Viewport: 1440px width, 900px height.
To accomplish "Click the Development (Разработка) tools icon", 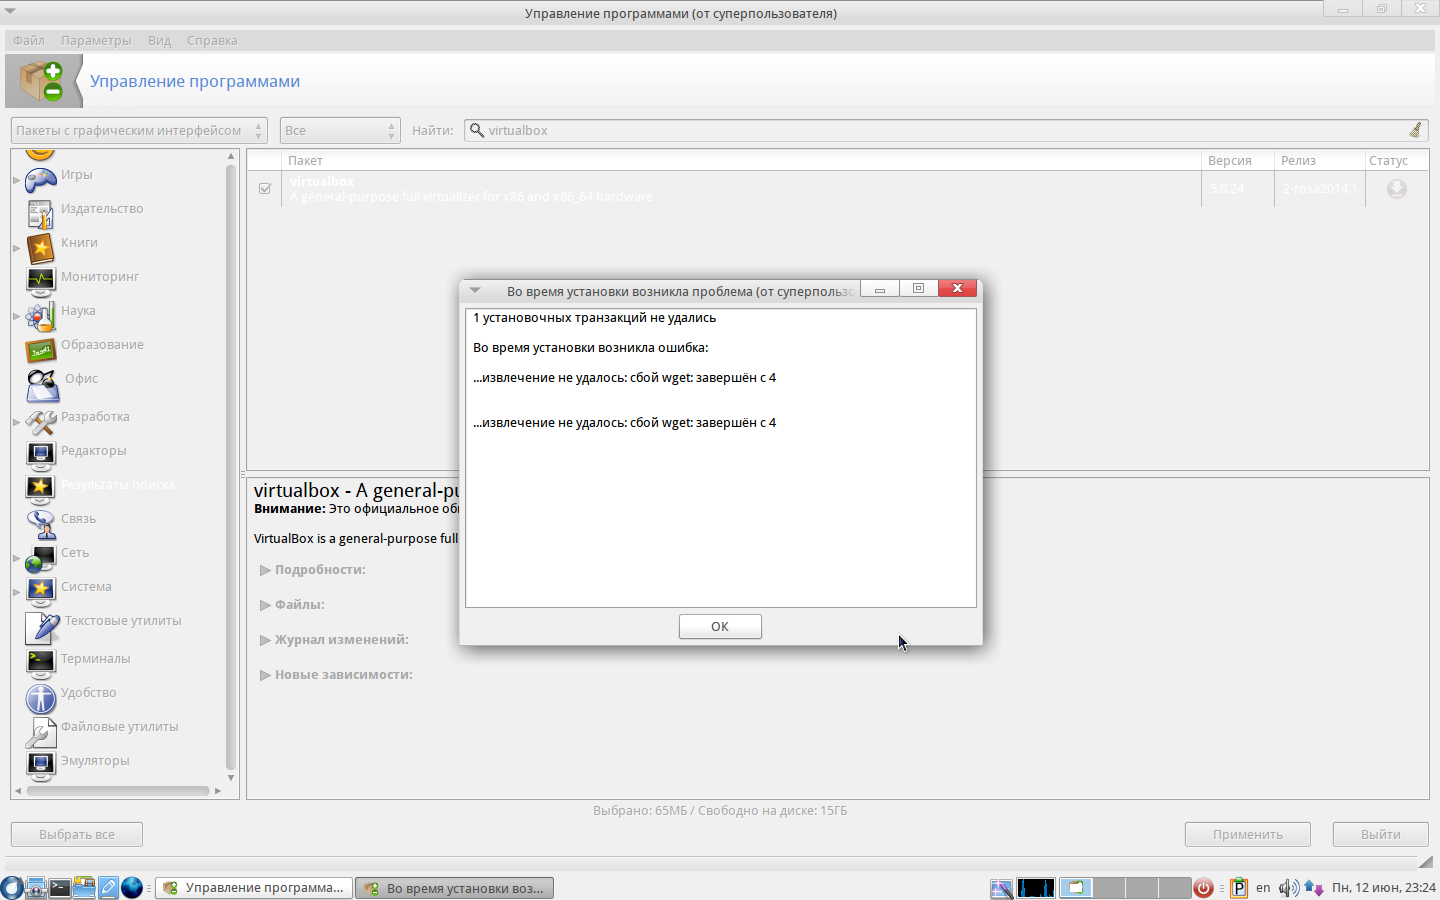I will pyautogui.click(x=41, y=422).
